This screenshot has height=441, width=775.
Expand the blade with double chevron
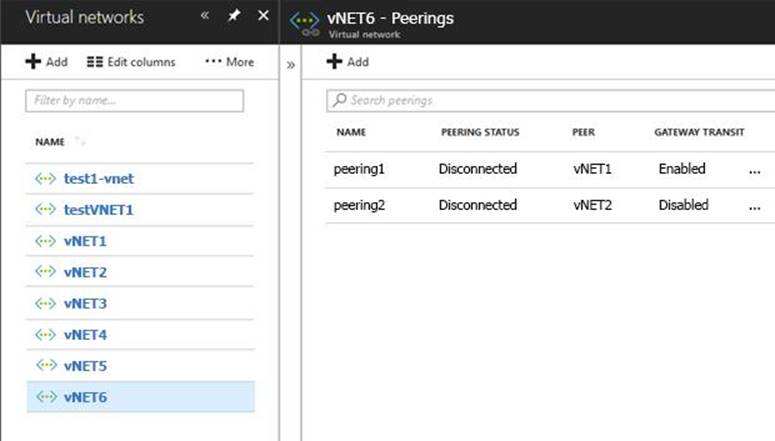[291, 65]
